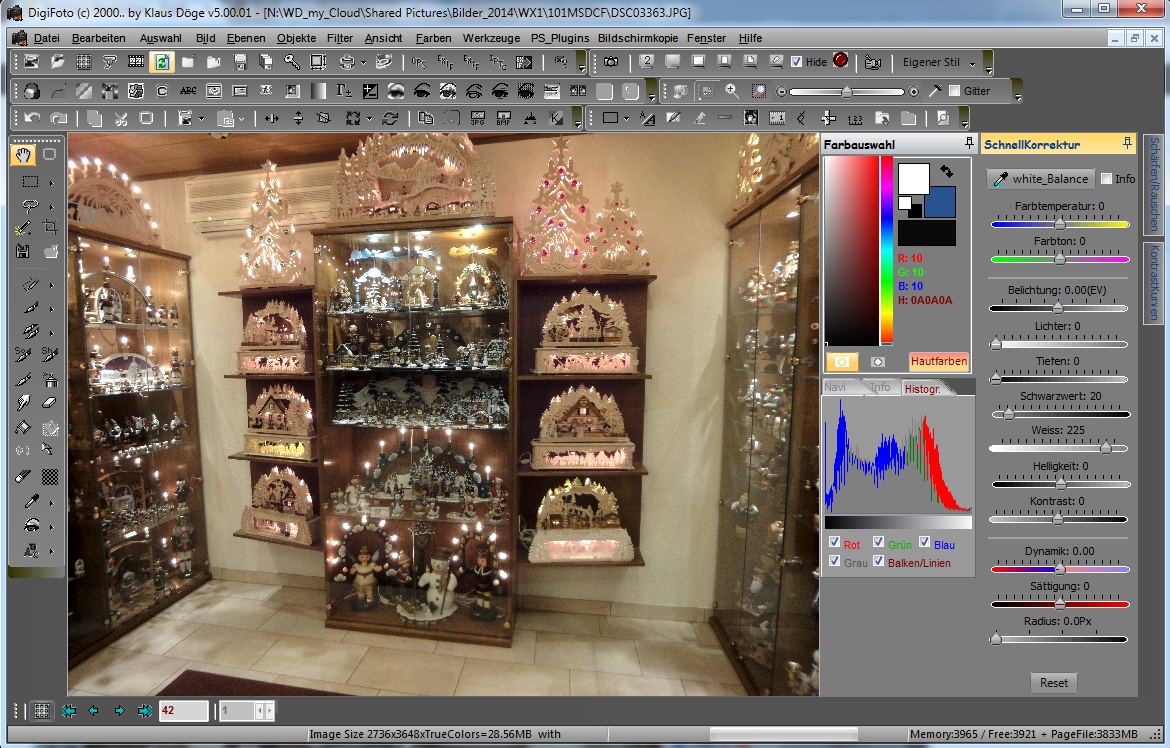This screenshot has width=1170, height=748.
Task: Switch to the Navi tab
Action: [x=834, y=387]
